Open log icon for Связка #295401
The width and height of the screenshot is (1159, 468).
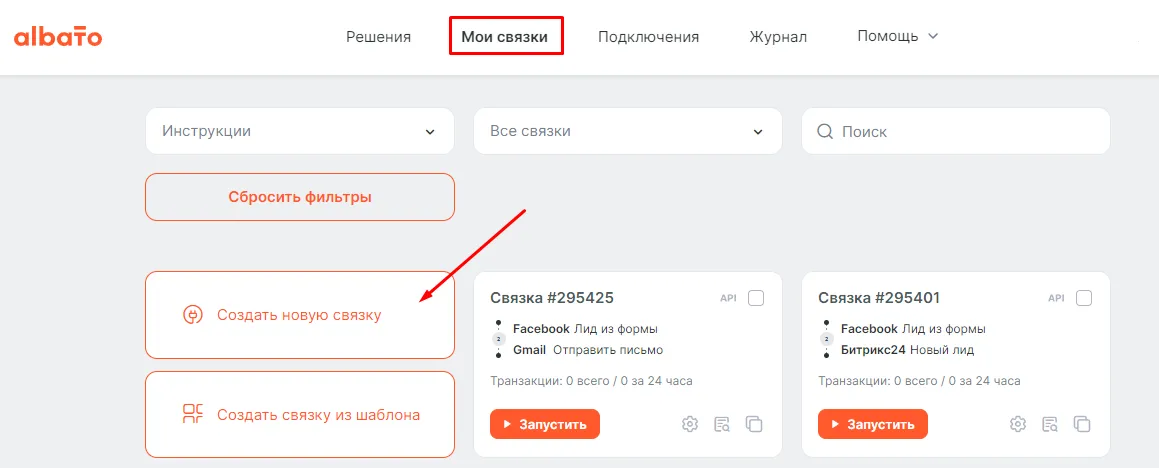1050,424
